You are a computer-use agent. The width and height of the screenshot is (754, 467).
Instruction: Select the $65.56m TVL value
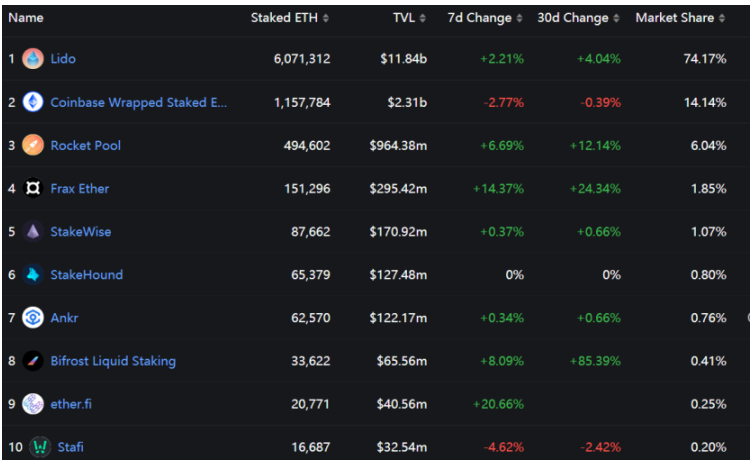pyautogui.click(x=402, y=361)
